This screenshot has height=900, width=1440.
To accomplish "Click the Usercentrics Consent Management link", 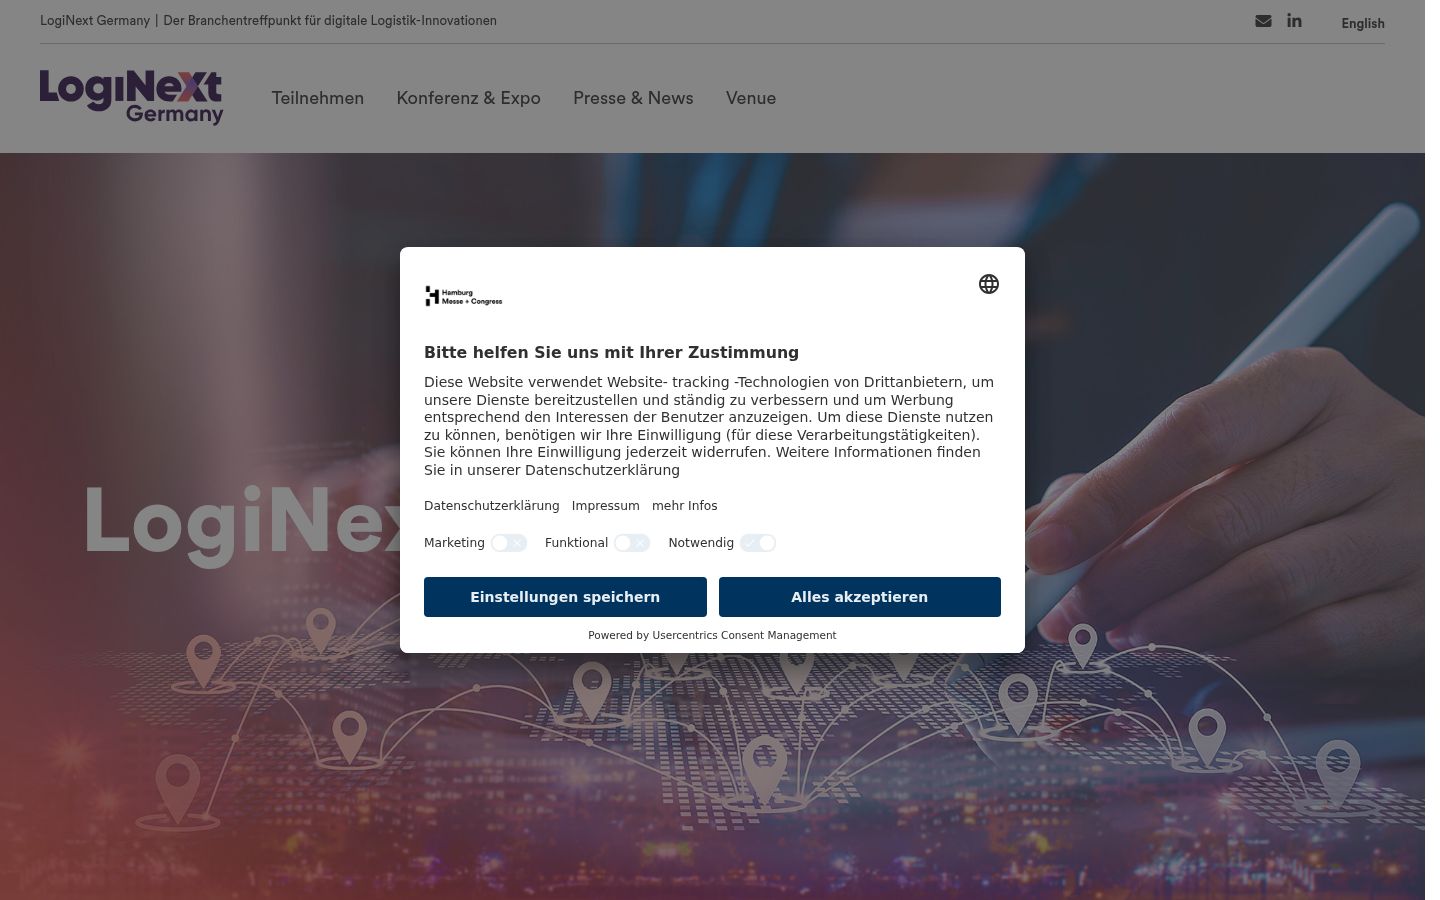I will [744, 635].
